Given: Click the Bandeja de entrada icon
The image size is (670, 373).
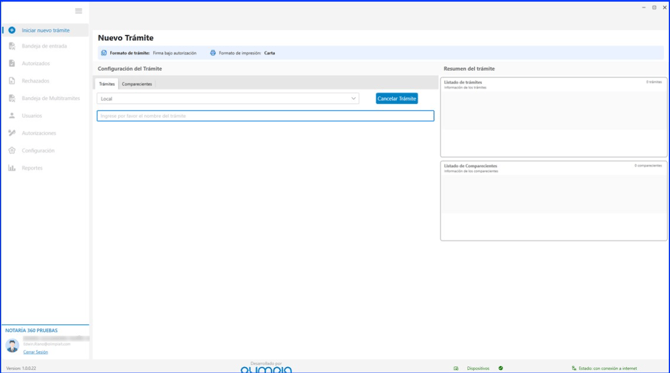Looking at the screenshot, I should pos(12,46).
